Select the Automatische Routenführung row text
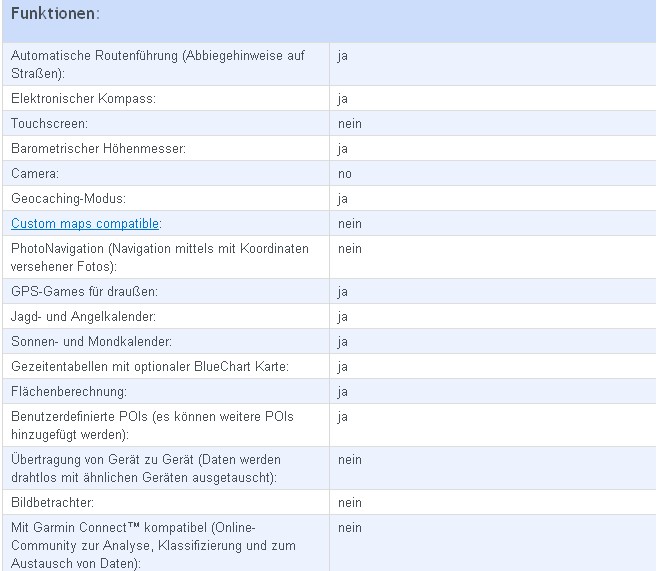 coord(158,64)
